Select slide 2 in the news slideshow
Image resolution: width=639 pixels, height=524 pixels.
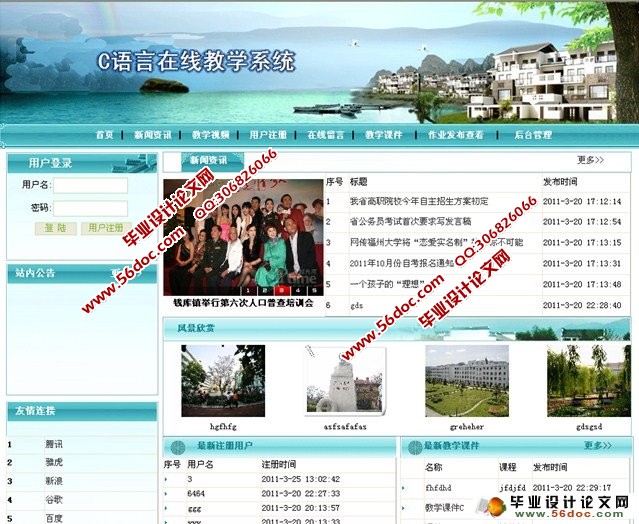click(x=264, y=291)
